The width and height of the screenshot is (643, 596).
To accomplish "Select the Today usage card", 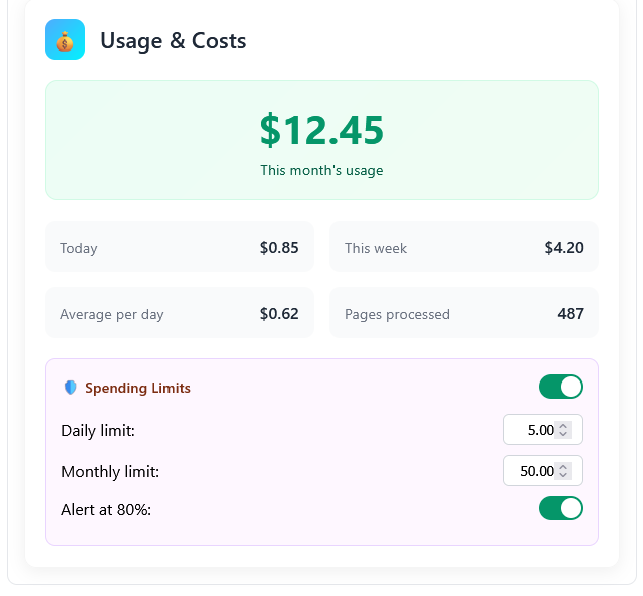I will click(179, 247).
